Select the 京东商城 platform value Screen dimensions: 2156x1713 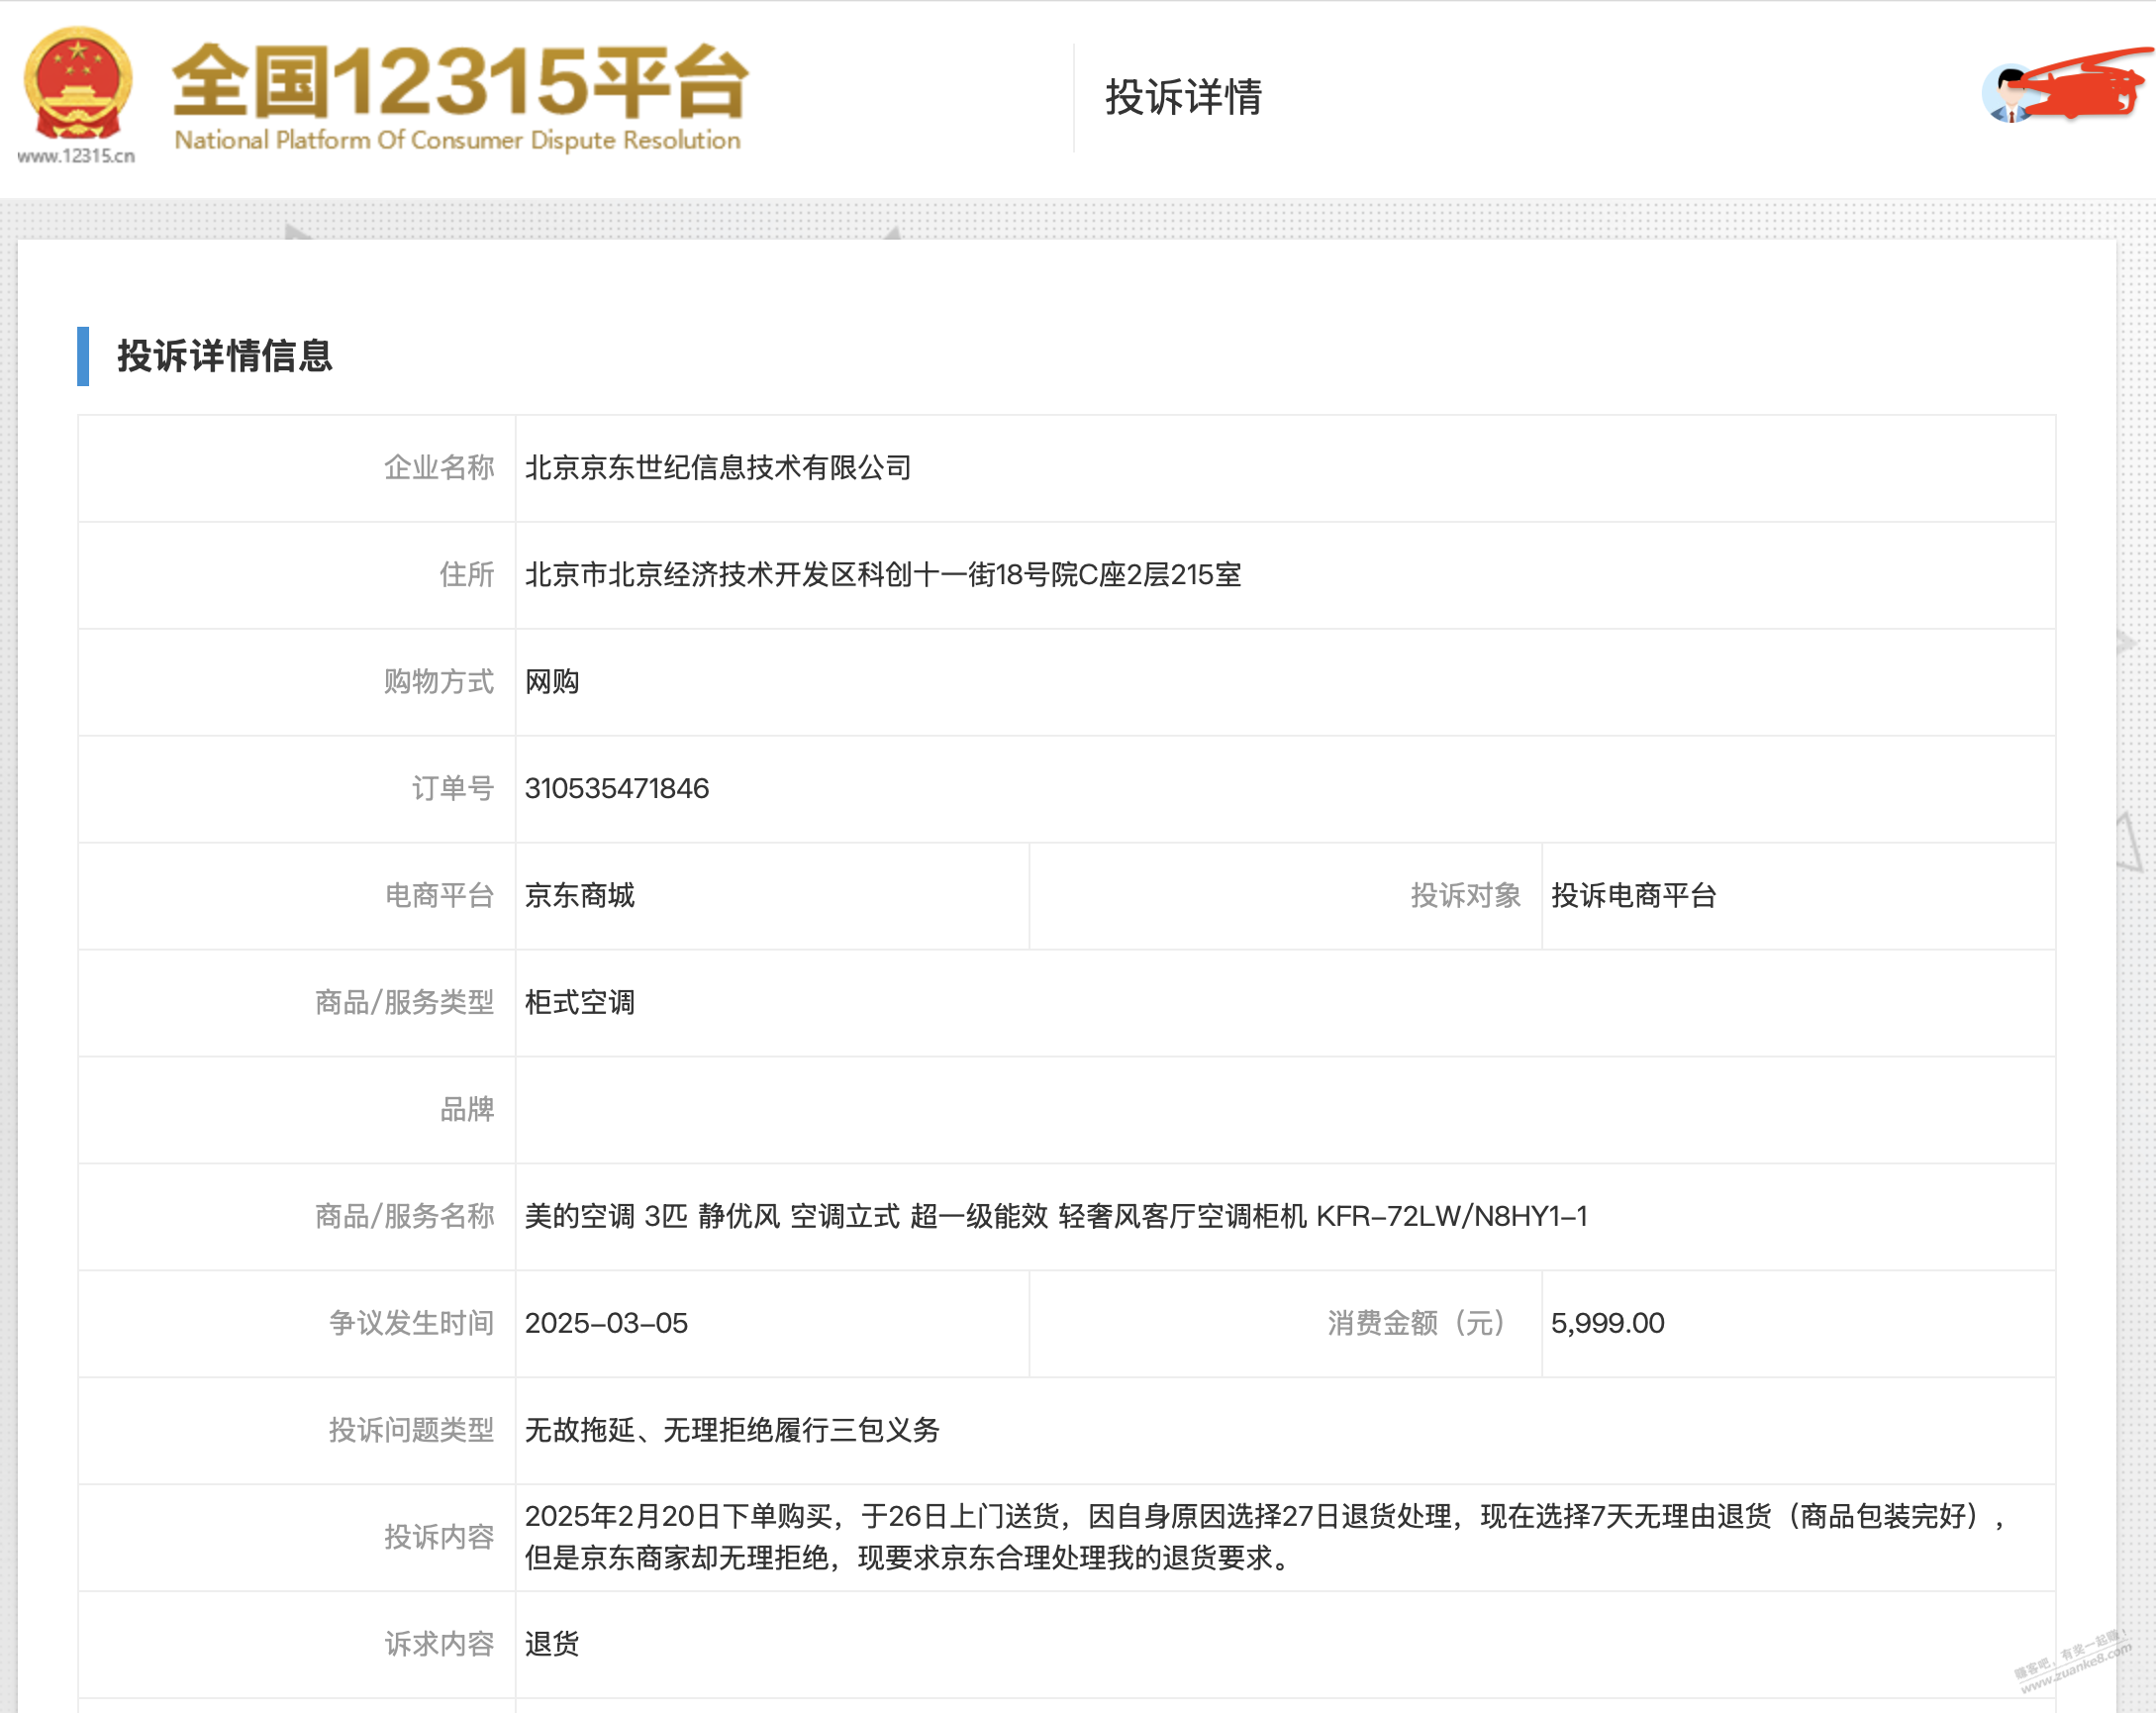click(x=580, y=896)
